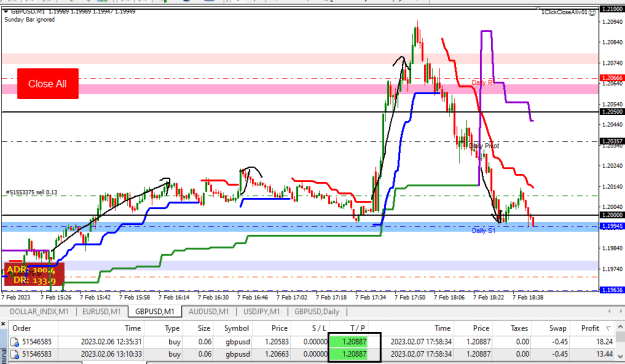
Task: Click the T / P column header
Action: coord(358,328)
